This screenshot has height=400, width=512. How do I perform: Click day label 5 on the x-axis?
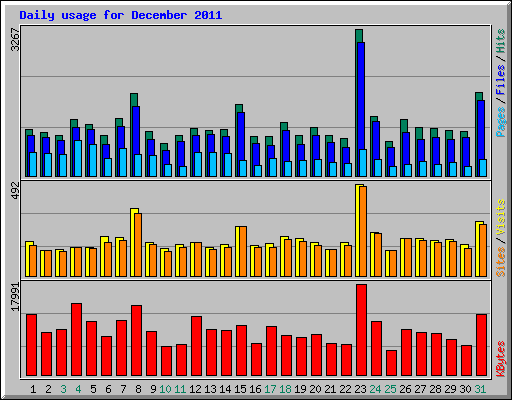coord(93,389)
